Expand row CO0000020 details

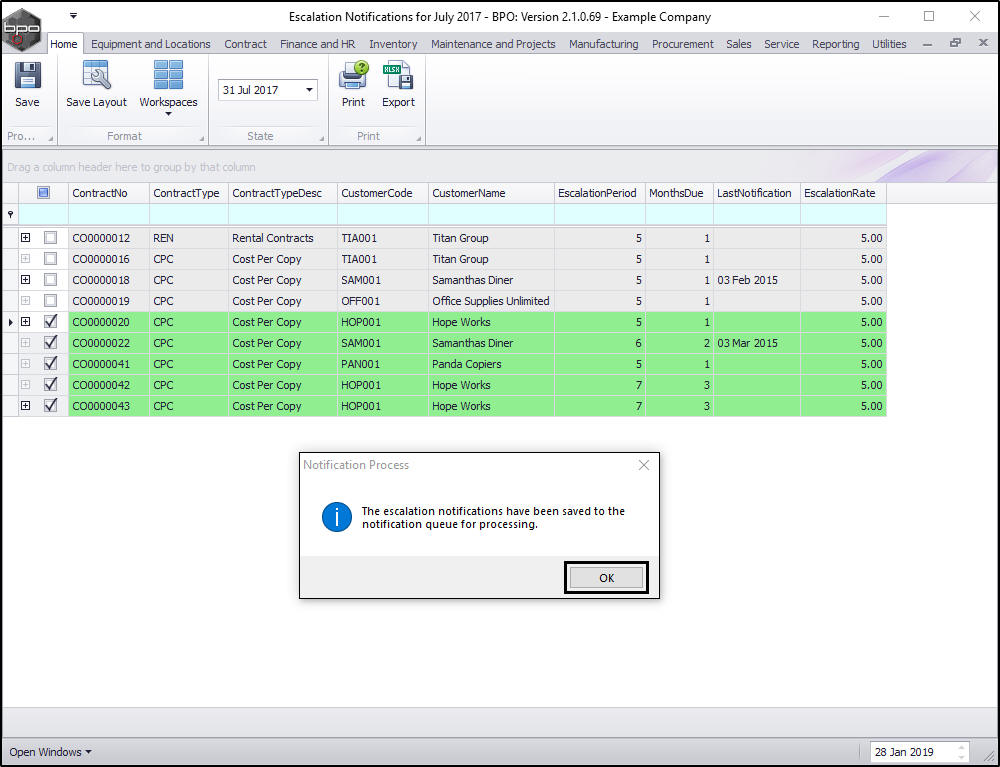26,322
